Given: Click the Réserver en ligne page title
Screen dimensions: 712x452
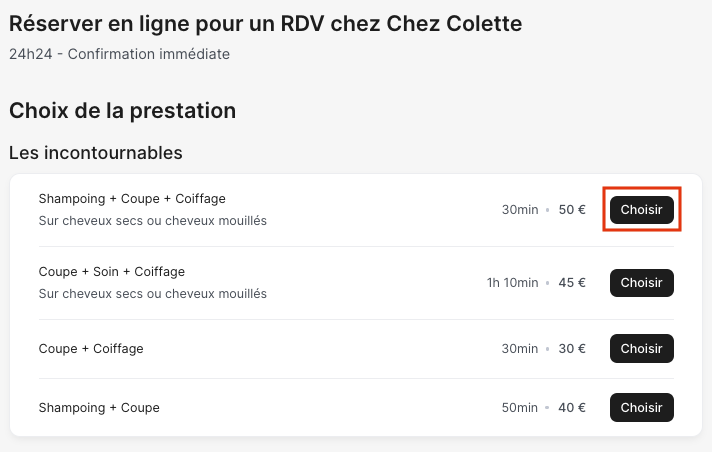Looking at the screenshot, I should coord(265,23).
